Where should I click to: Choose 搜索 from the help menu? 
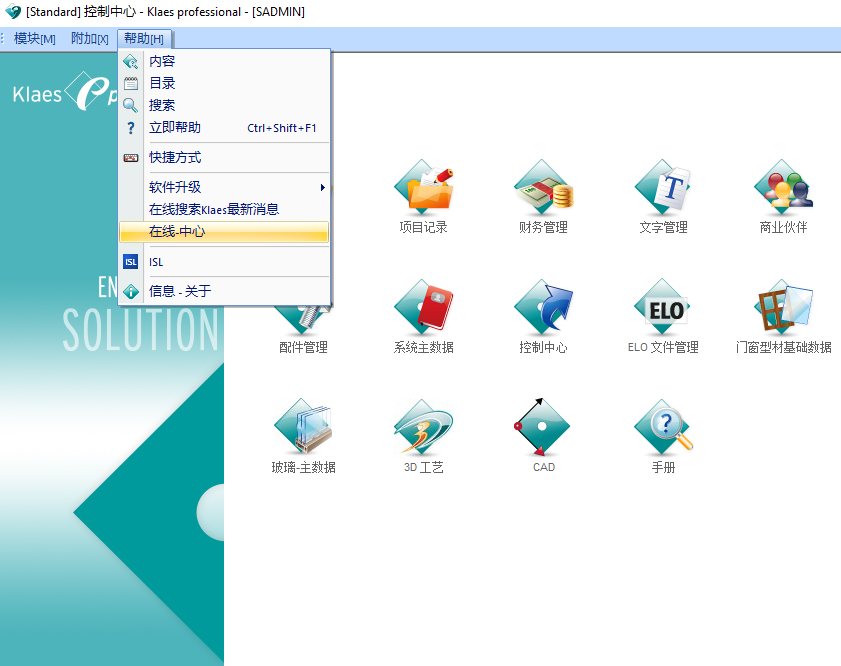pyautogui.click(x=224, y=105)
